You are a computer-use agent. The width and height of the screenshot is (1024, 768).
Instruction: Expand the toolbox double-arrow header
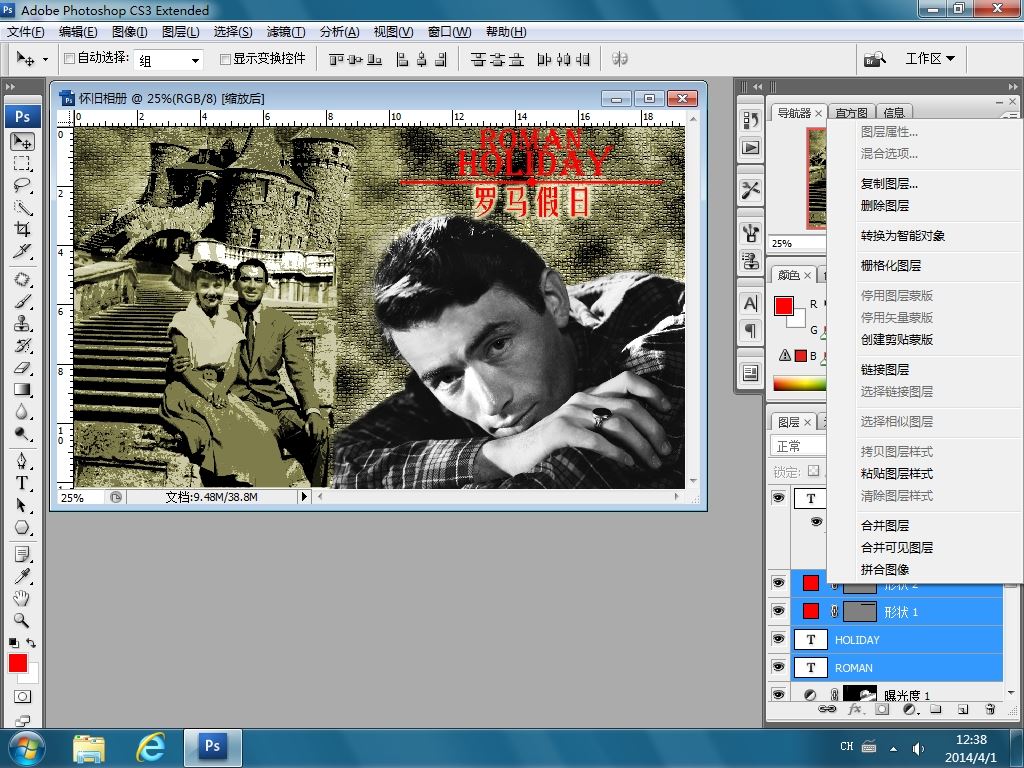[10, 86]
